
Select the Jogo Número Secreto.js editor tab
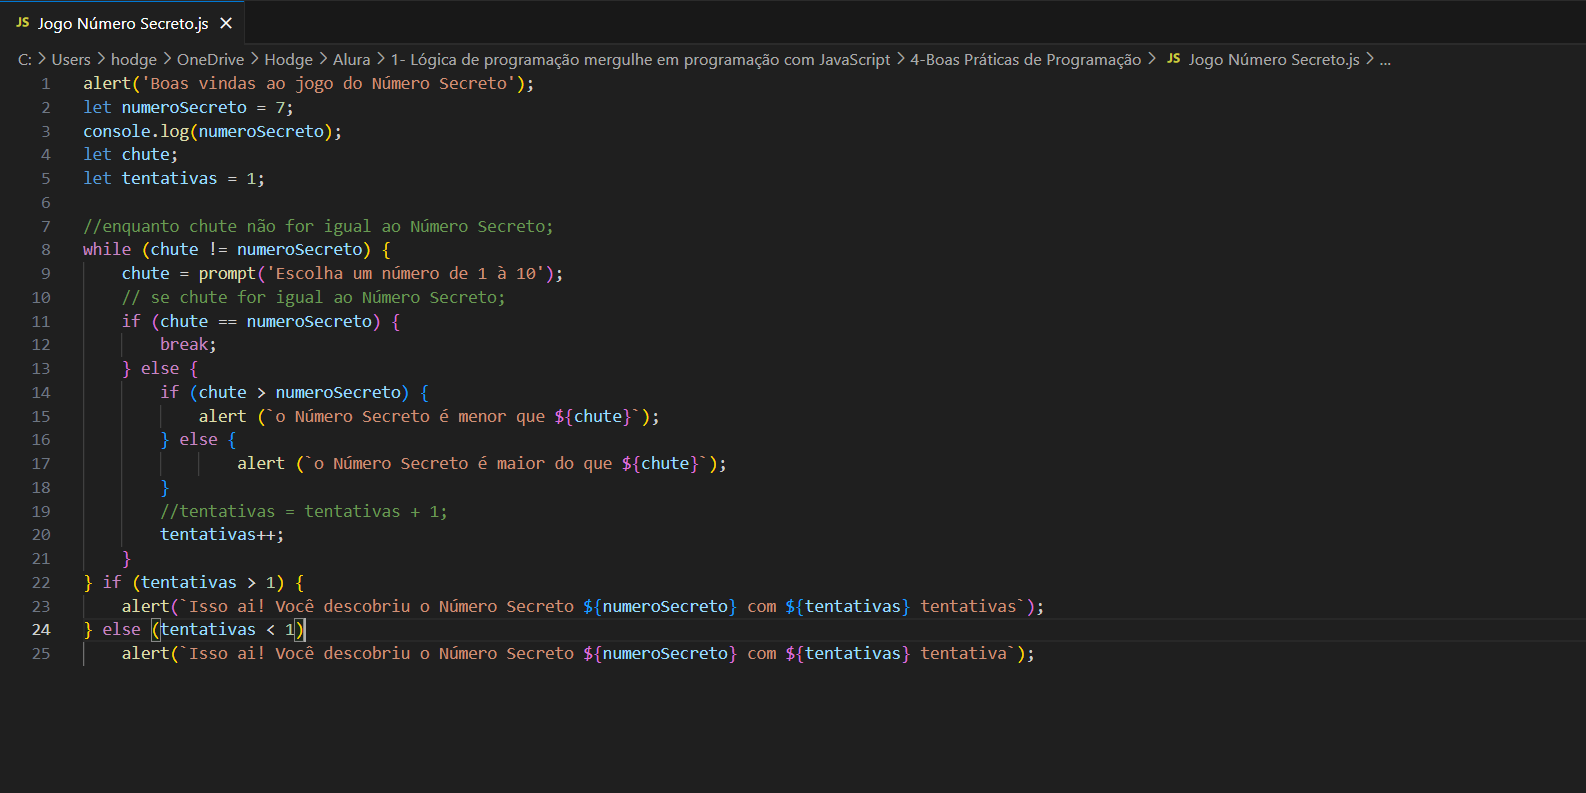coord(123,23)
